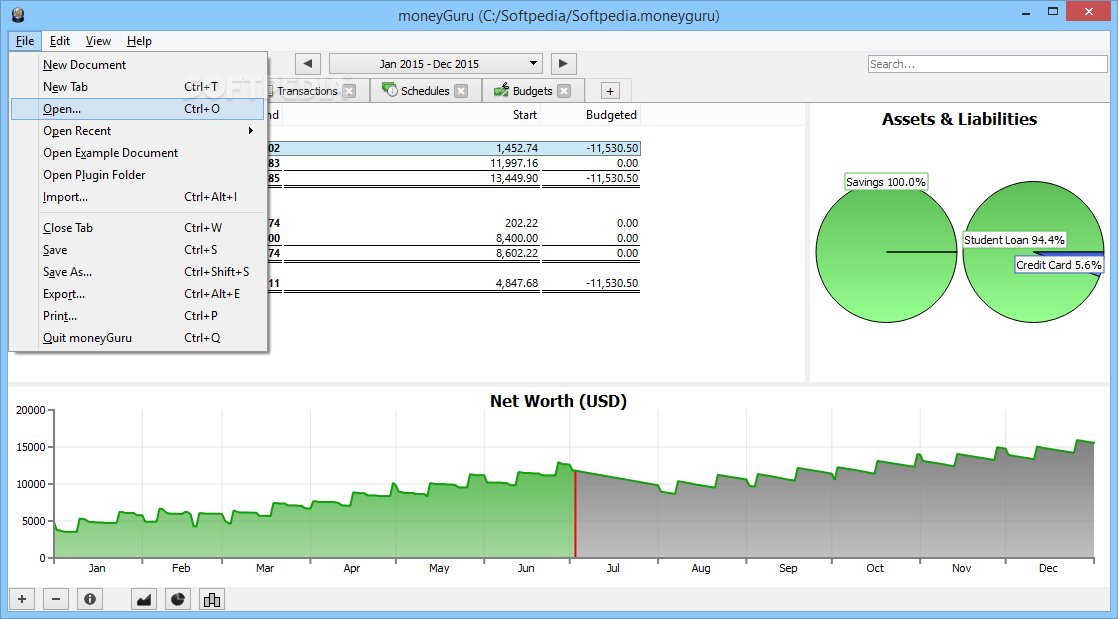1118x619 pixels.
Task: Select Close Tab menu item
Action: click(139, 227)
